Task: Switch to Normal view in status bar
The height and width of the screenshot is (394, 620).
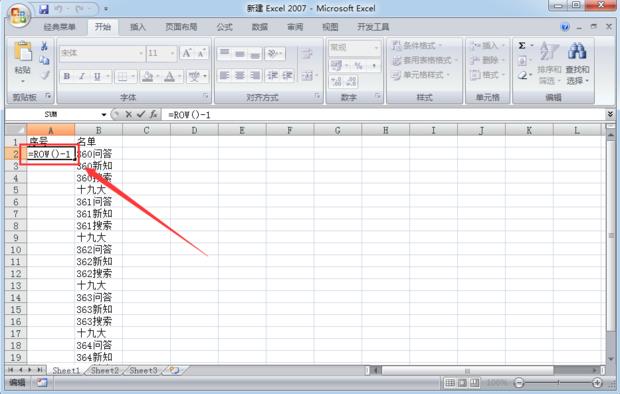Action: pyautogui.click(x=450, y=383)
